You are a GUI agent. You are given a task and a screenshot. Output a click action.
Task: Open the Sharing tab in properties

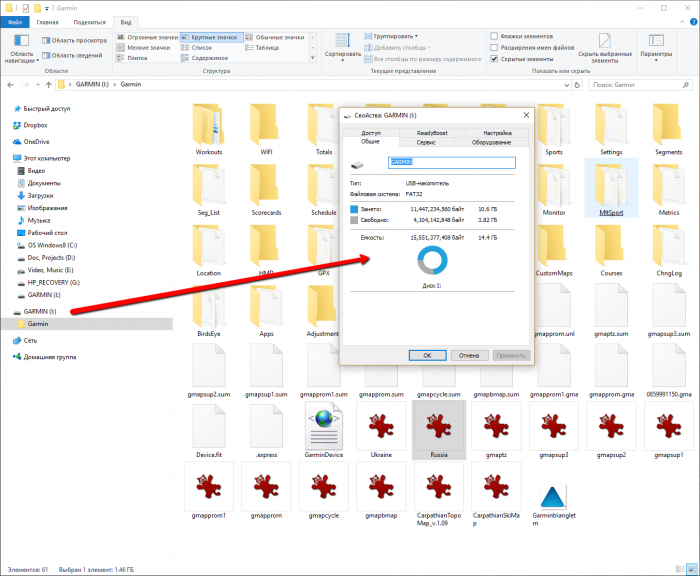(371, 133)
